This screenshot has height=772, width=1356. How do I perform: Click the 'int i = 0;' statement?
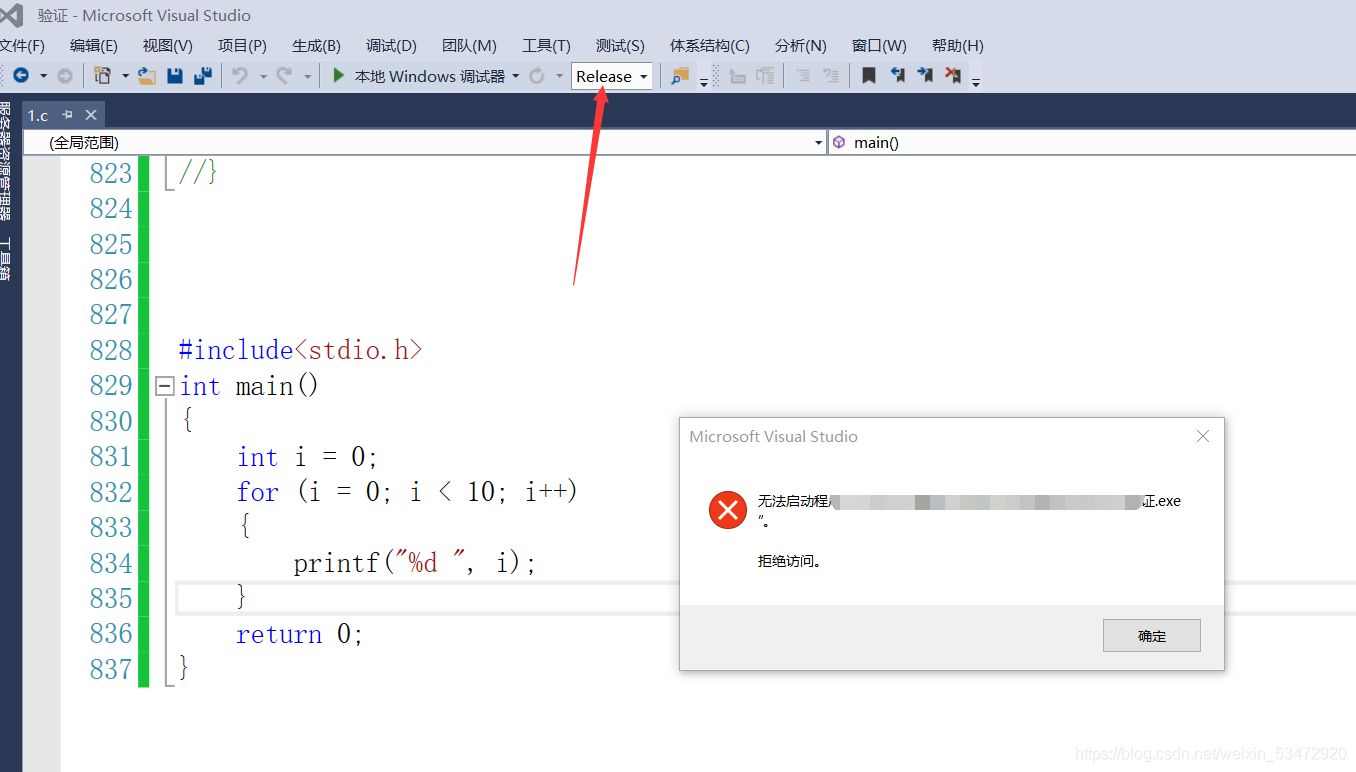point(308,457)
